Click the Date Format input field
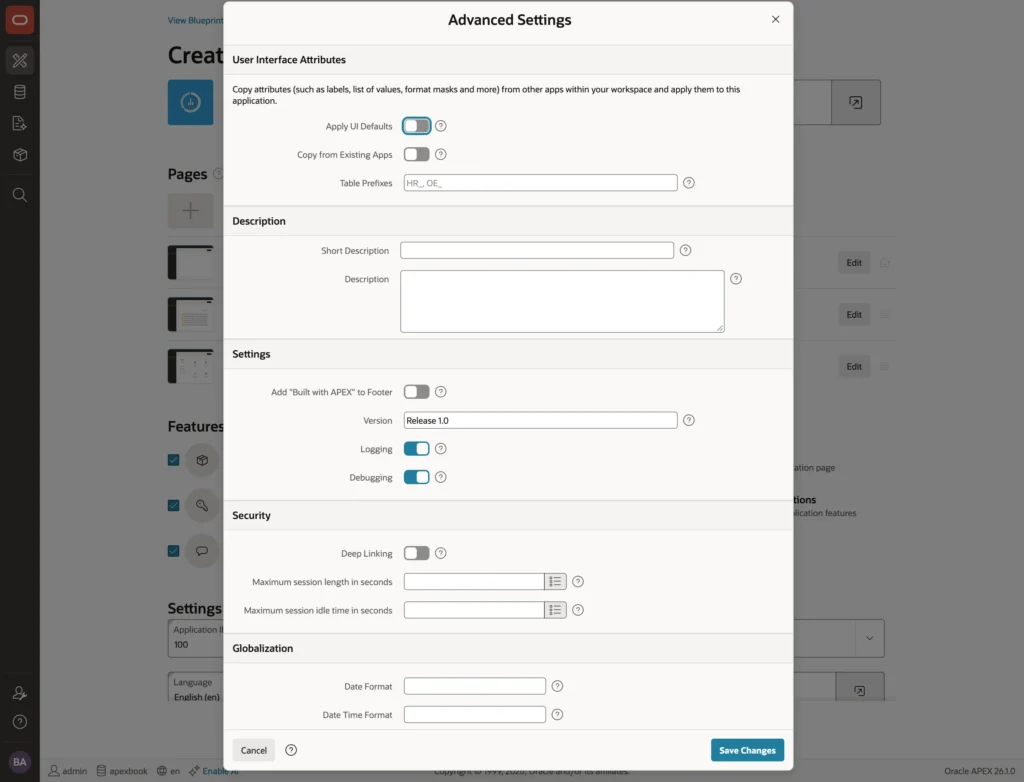The width and height of the screenshot is (1024, 782). [475, 686]
